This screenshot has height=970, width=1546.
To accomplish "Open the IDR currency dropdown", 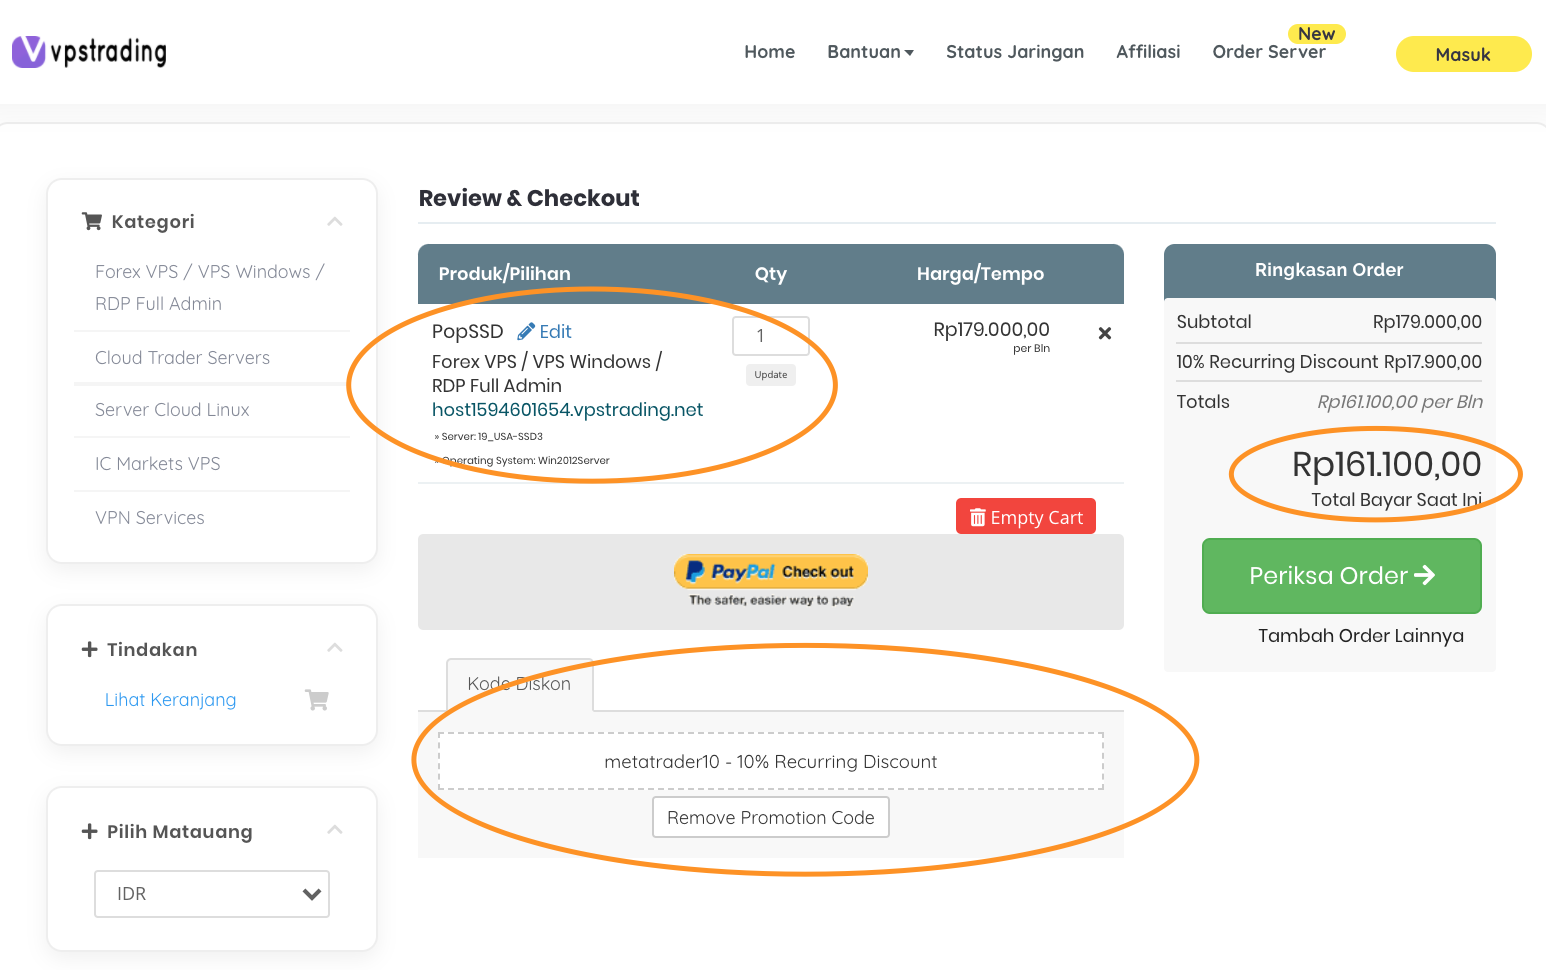I will [x=212, y=894].
